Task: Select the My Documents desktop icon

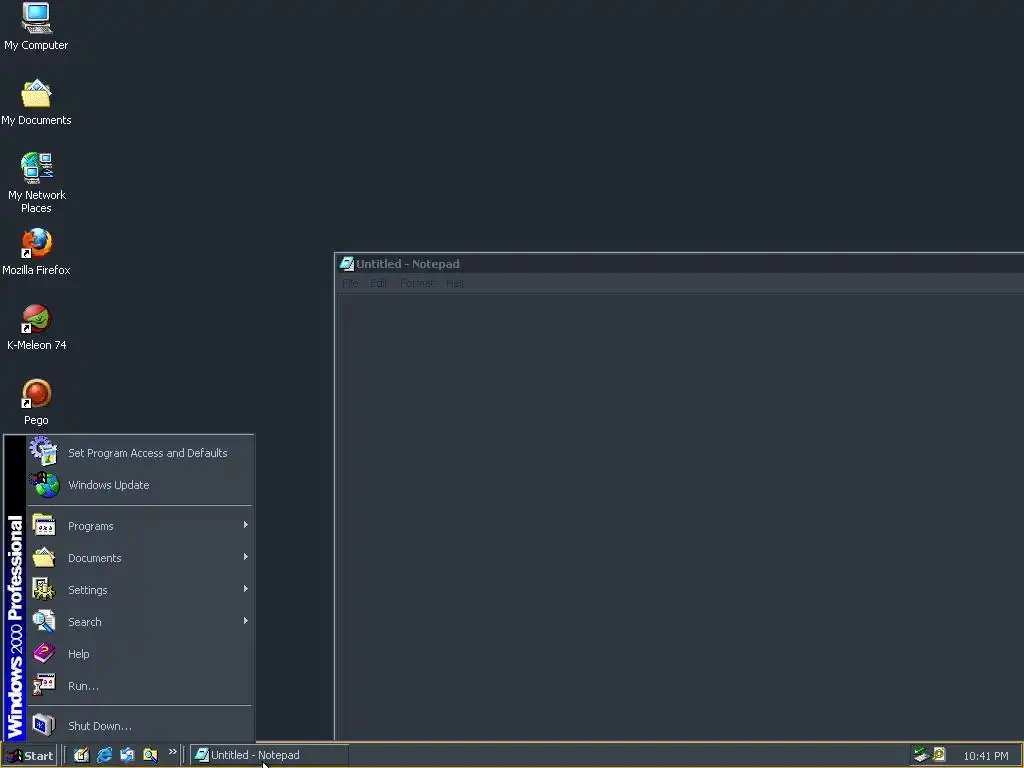Action: click(x=36, y=102)
